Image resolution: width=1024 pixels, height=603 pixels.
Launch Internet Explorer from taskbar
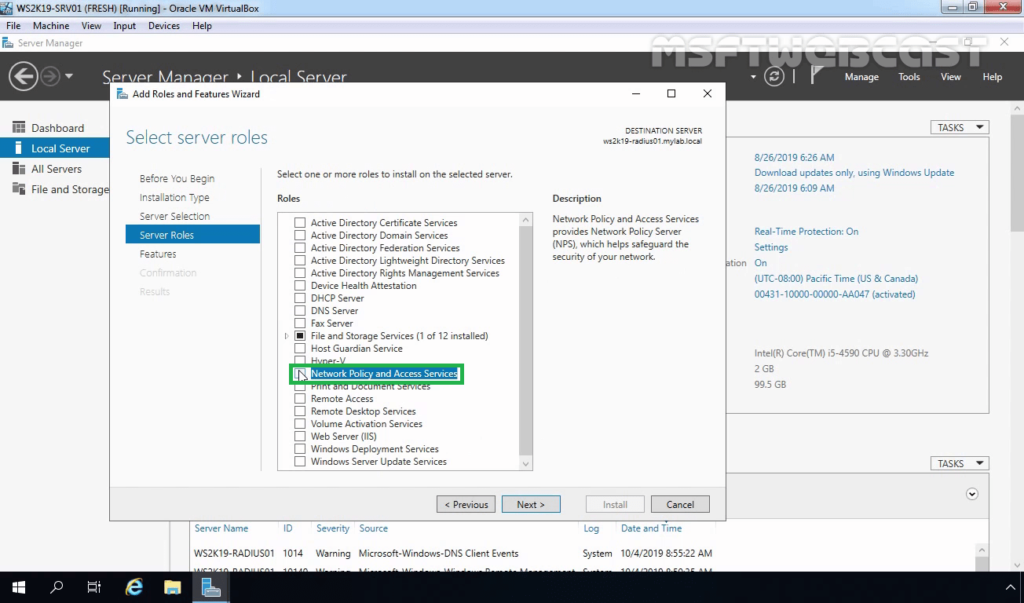(134, 587)
